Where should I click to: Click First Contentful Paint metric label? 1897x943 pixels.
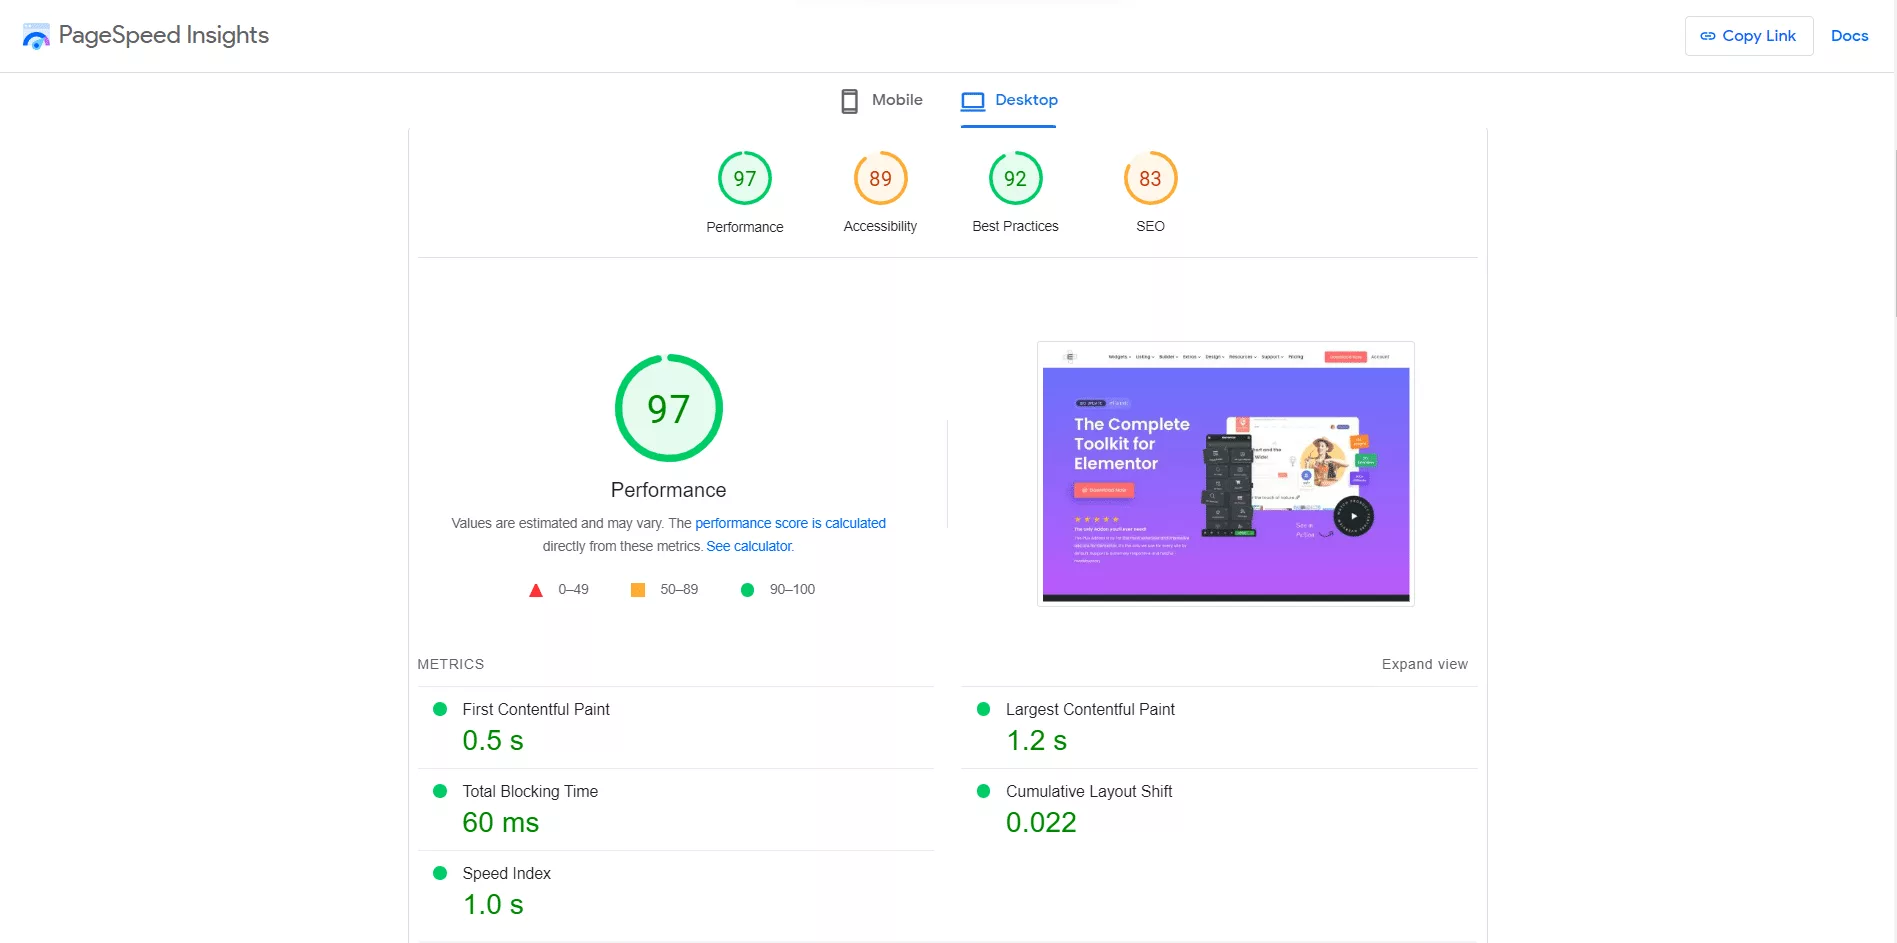point(536,709)
